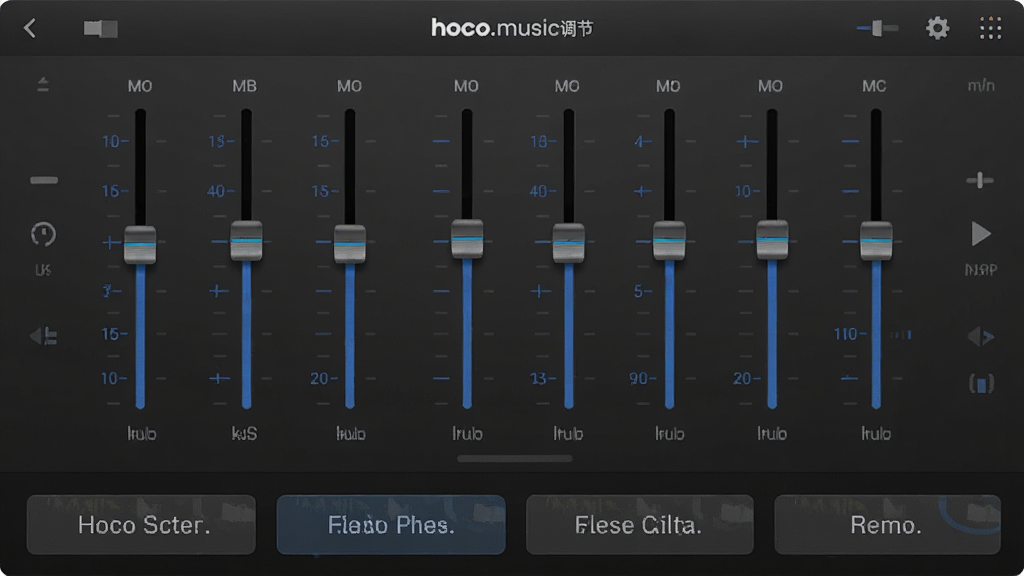Click the MB band label
1024x576 pixels.
click(245, 86)
